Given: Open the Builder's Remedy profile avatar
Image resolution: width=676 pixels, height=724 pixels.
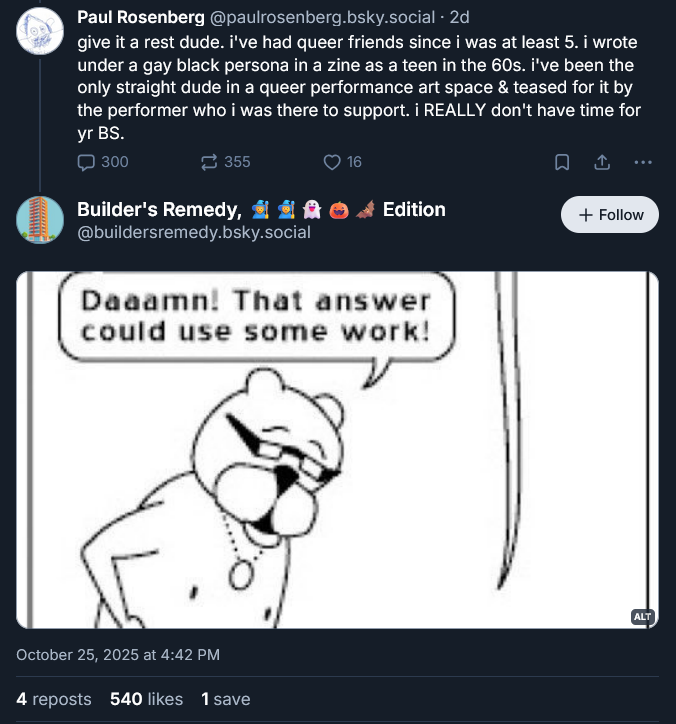Looking at the screenshot, I should tap(41, 220).
